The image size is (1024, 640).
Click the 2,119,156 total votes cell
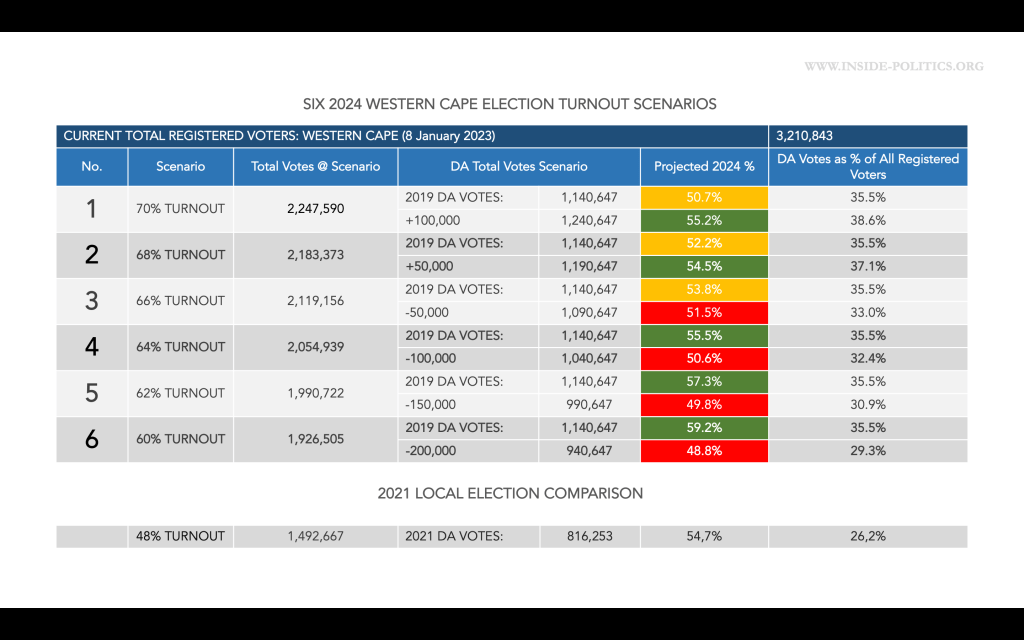(x=316, y=301)
